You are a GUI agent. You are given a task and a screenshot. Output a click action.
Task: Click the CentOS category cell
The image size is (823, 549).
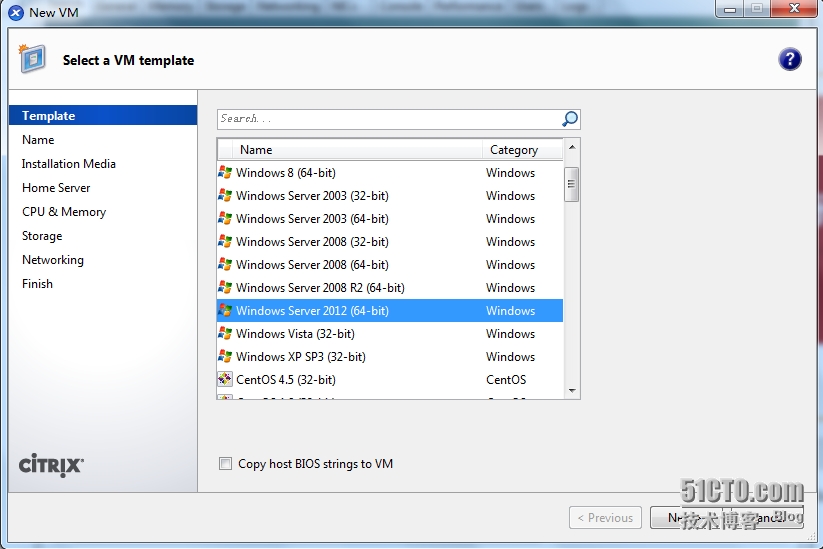coord(506,379)
